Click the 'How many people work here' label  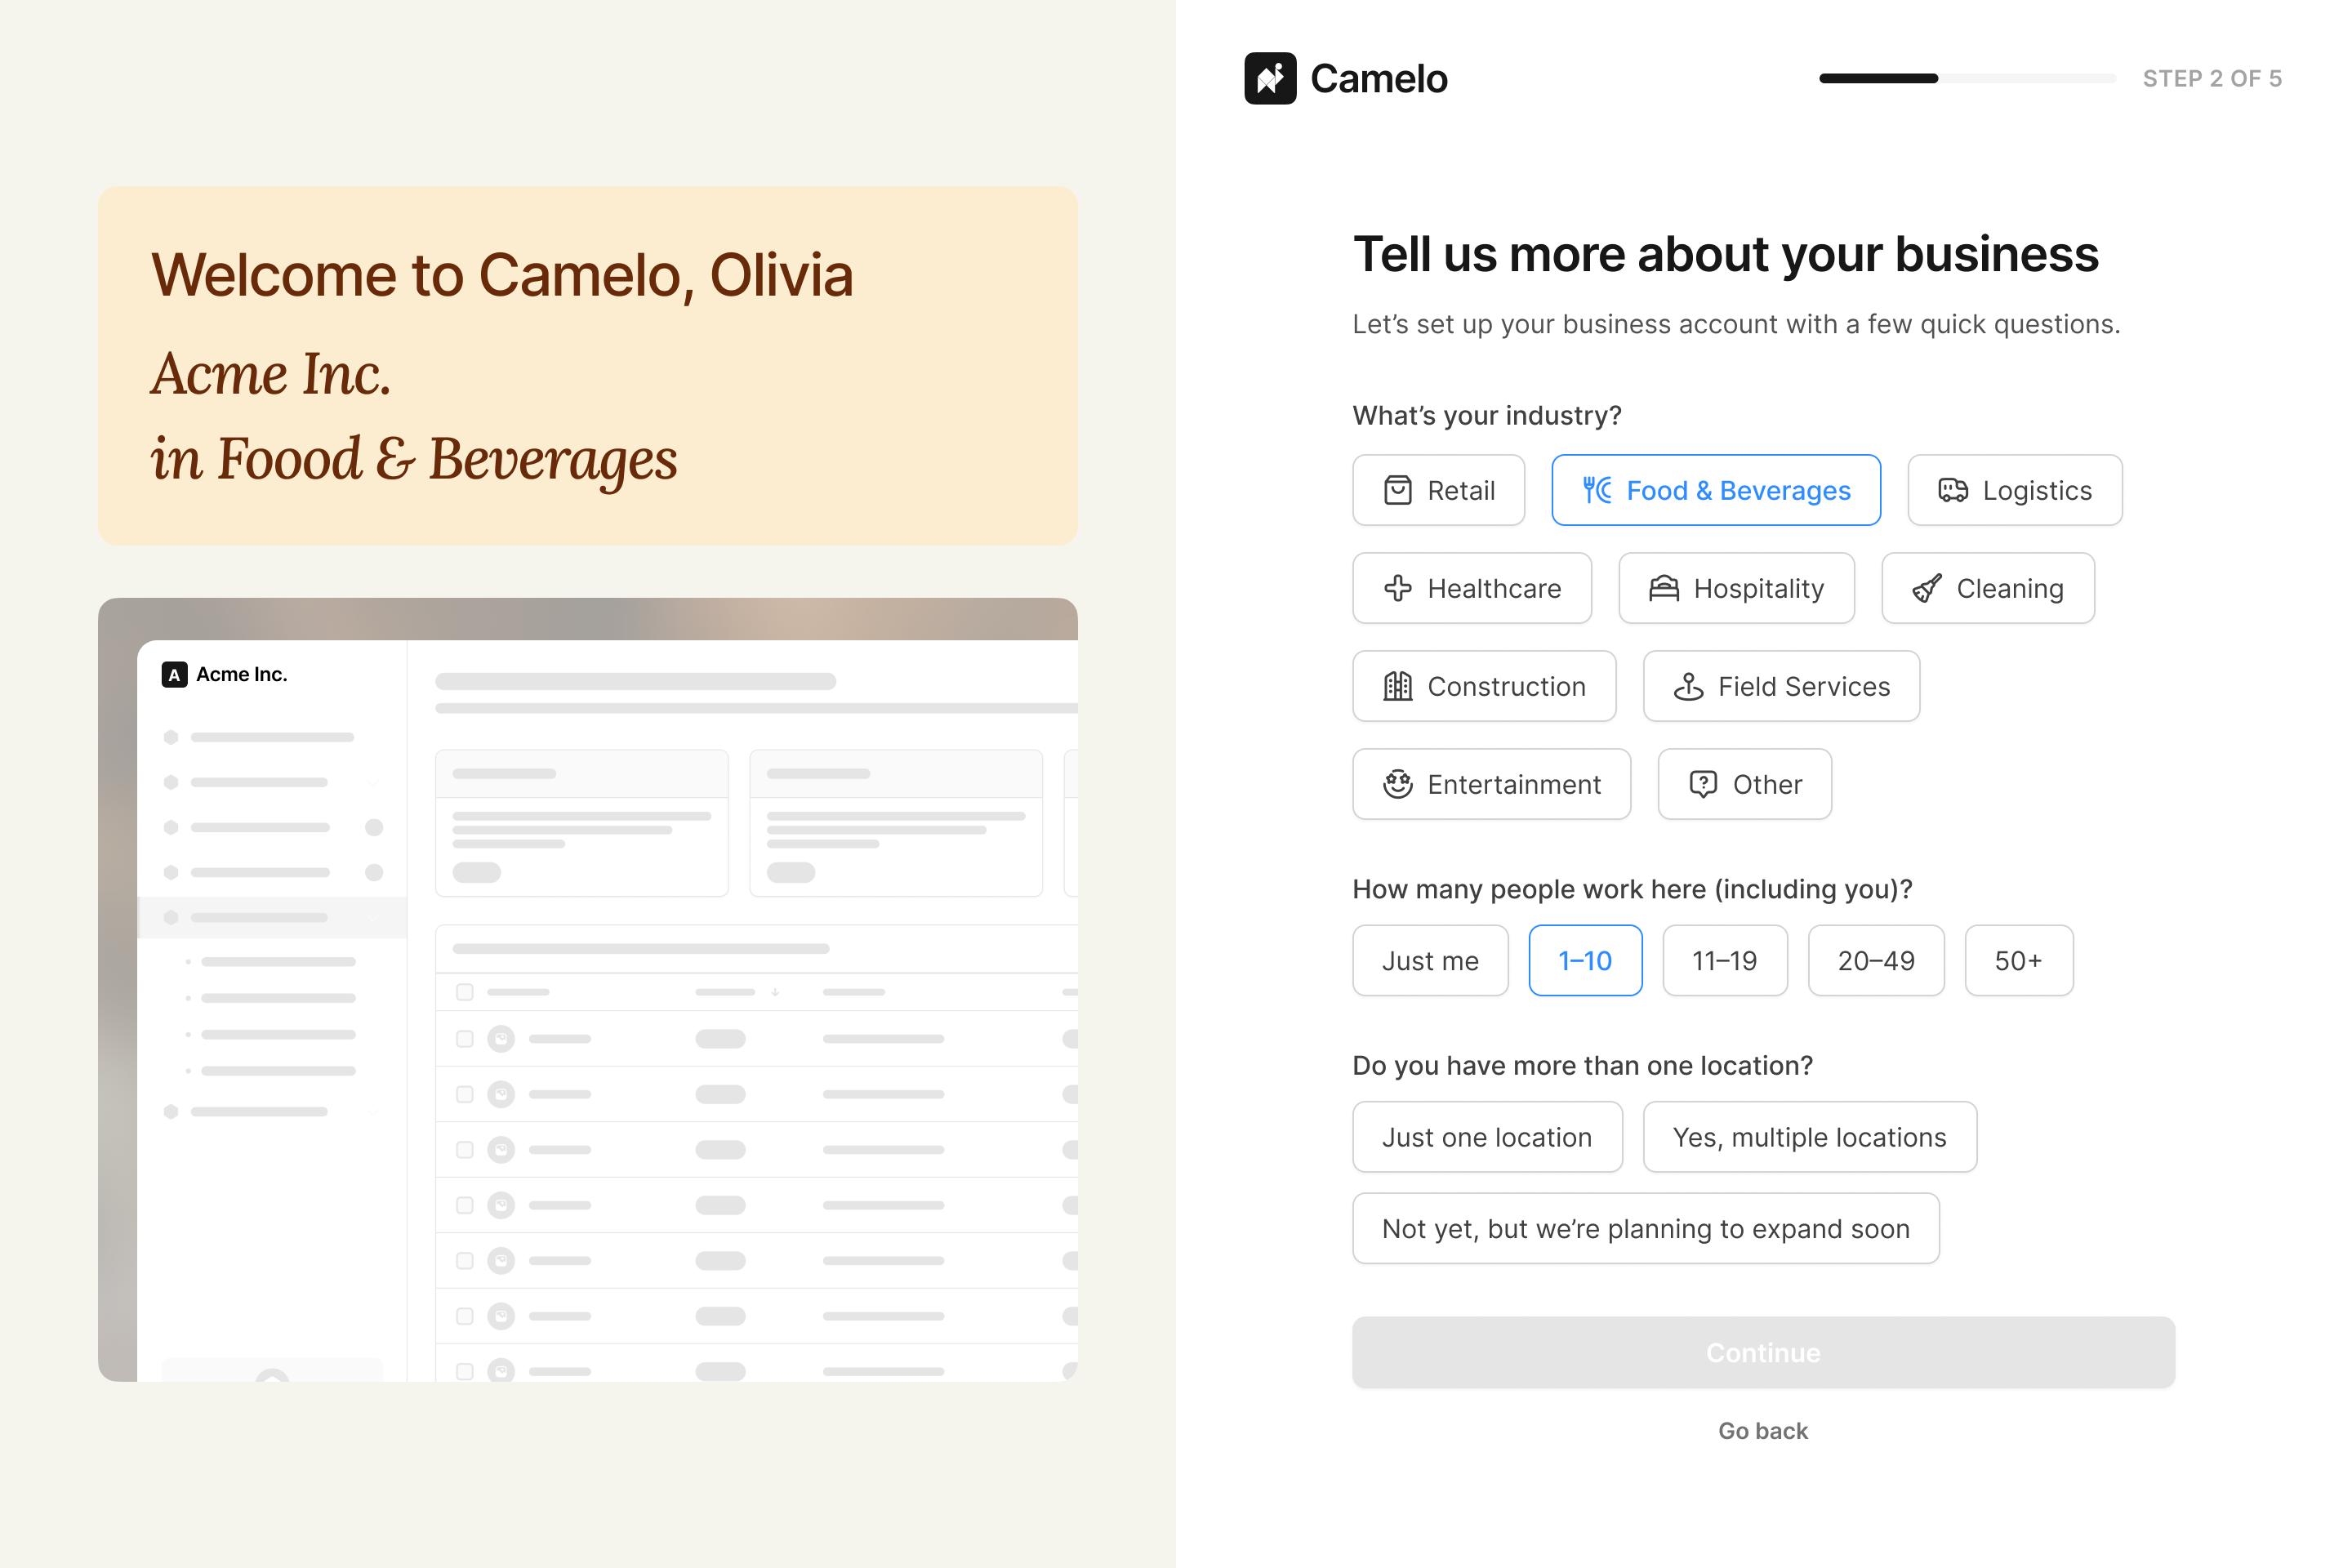click(x=1632, y=889)
